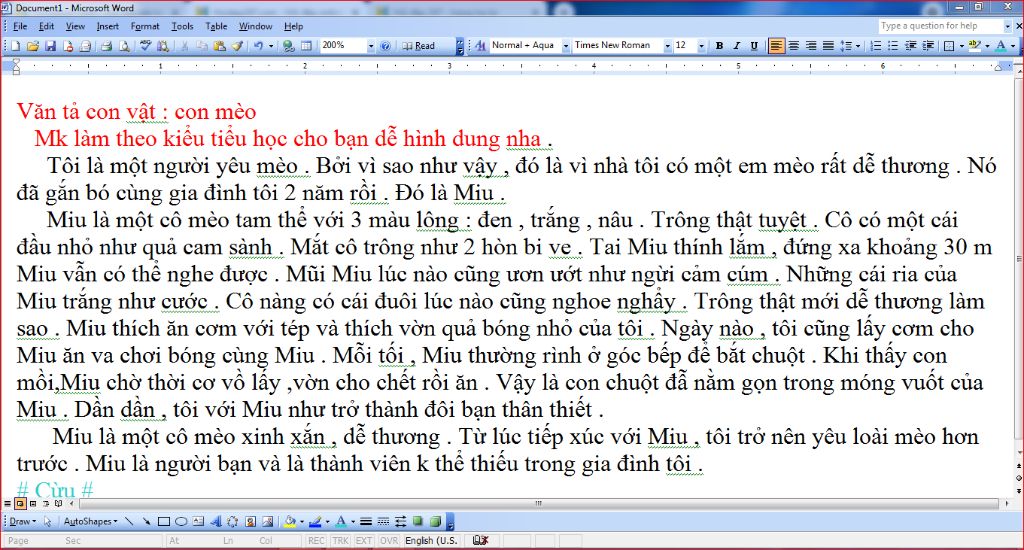Click the Read layout button
The width and height of the screenshot is (1024, 550).
419,46
